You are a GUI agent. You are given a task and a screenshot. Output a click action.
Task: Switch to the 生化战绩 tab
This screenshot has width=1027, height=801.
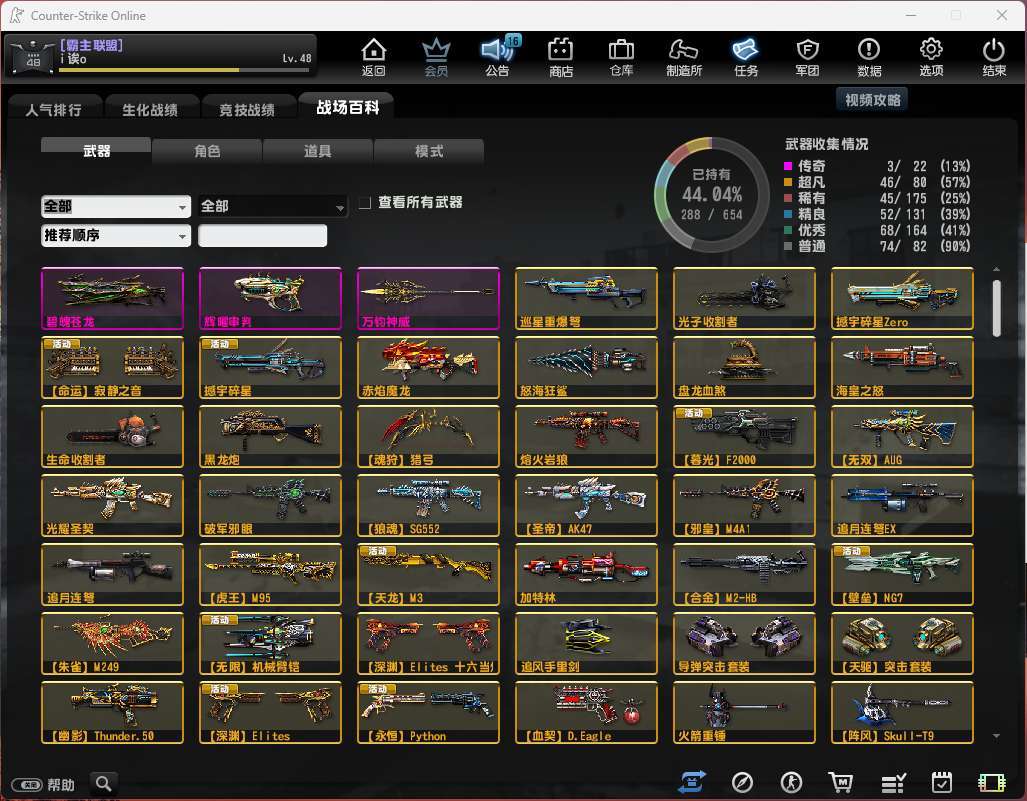pyautogui.click(x=150, y=110)
